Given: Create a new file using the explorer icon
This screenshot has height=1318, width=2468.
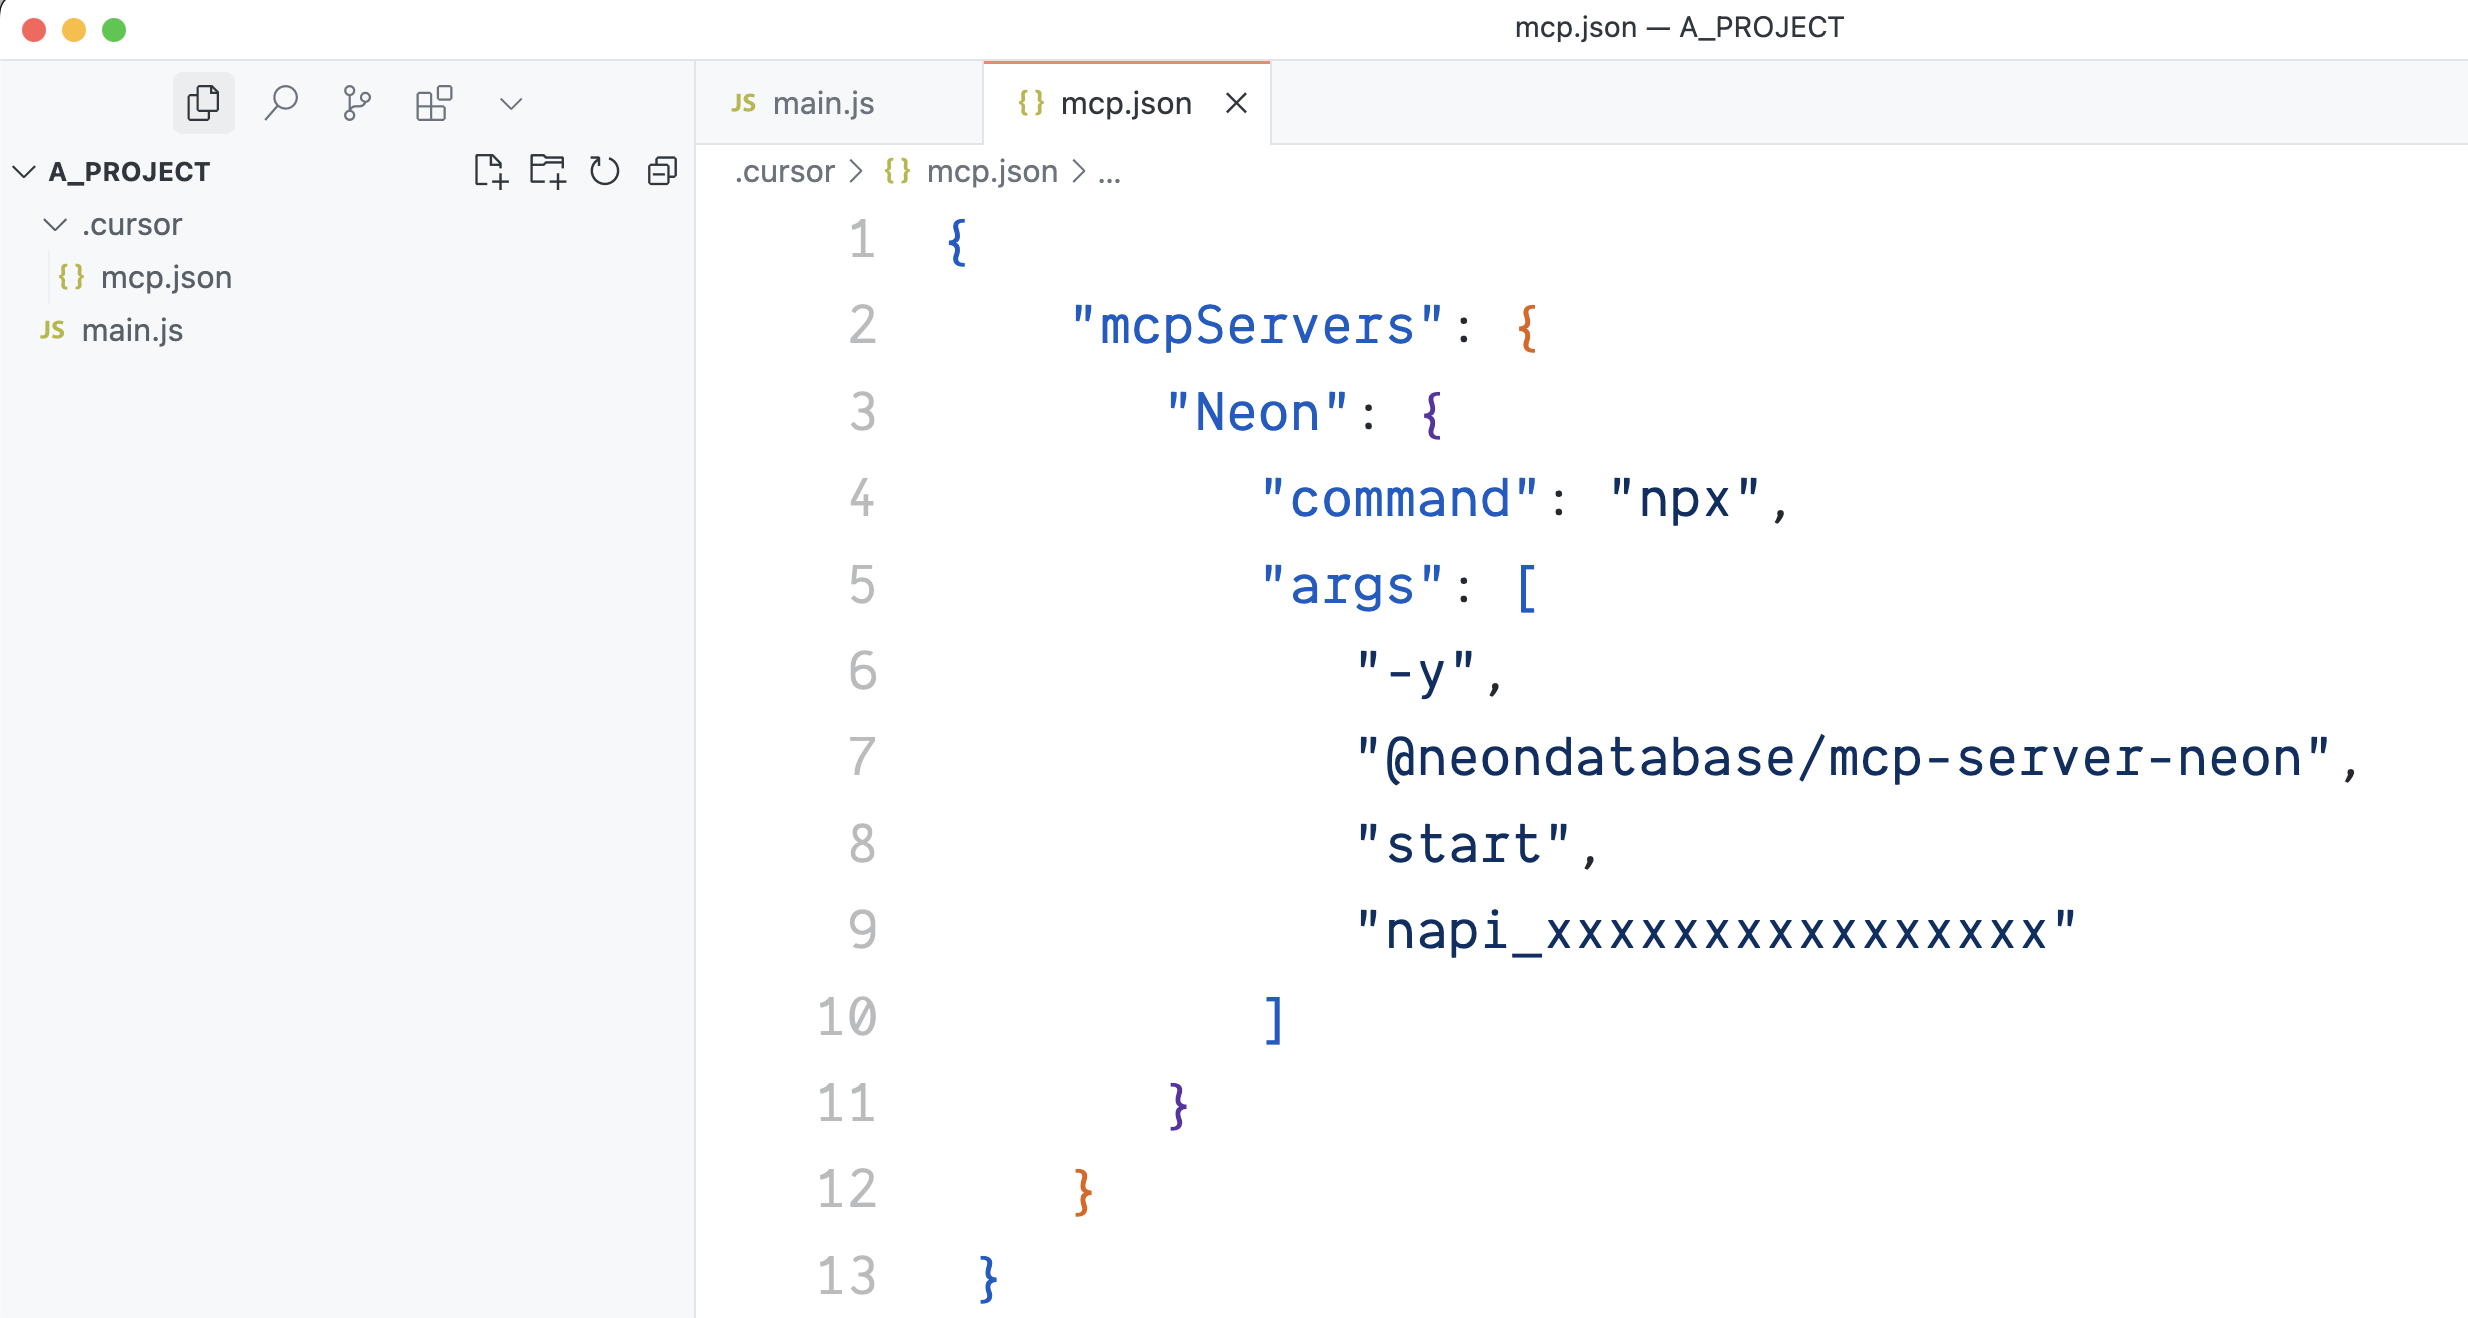Looking at the screenshot, I should tap(491, 171).
